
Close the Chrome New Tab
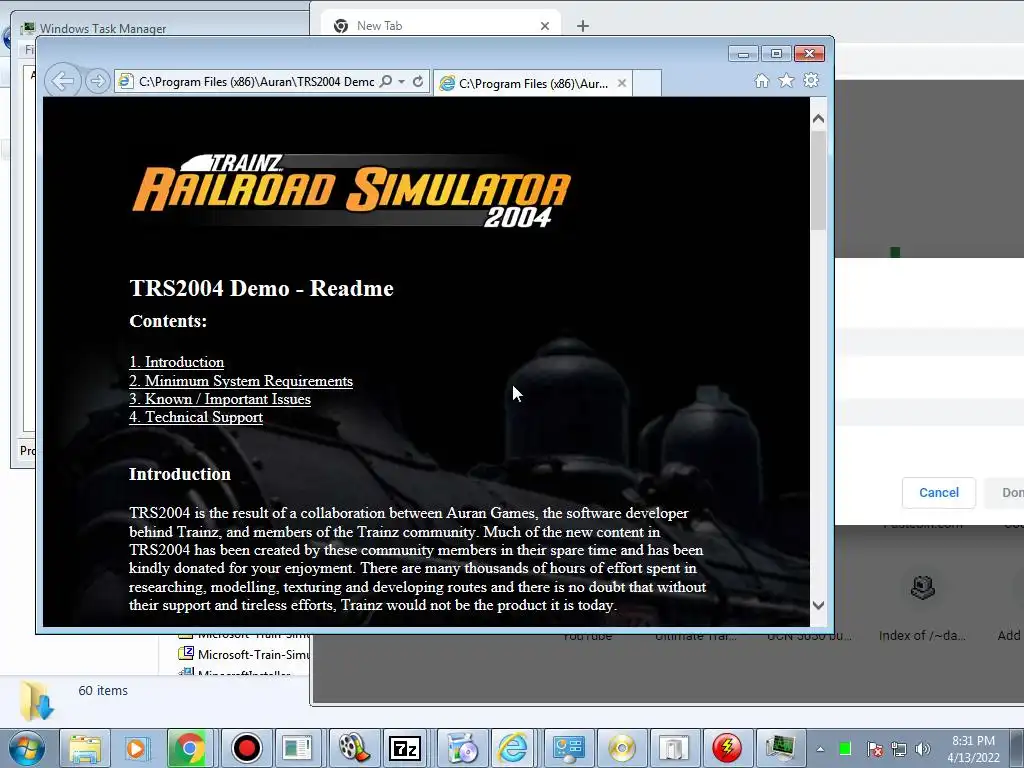[x=545, y=26]
